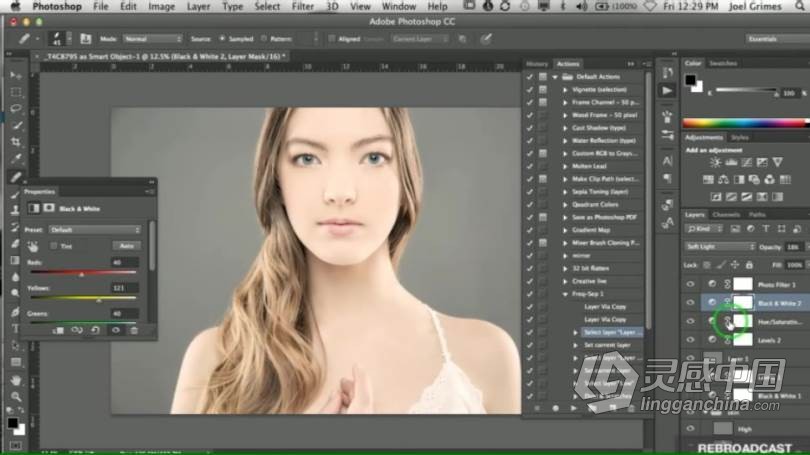Click Lock all padlock icon in Layers
Viewport: 810px width, 455px height.
click(x=749, y=265)
